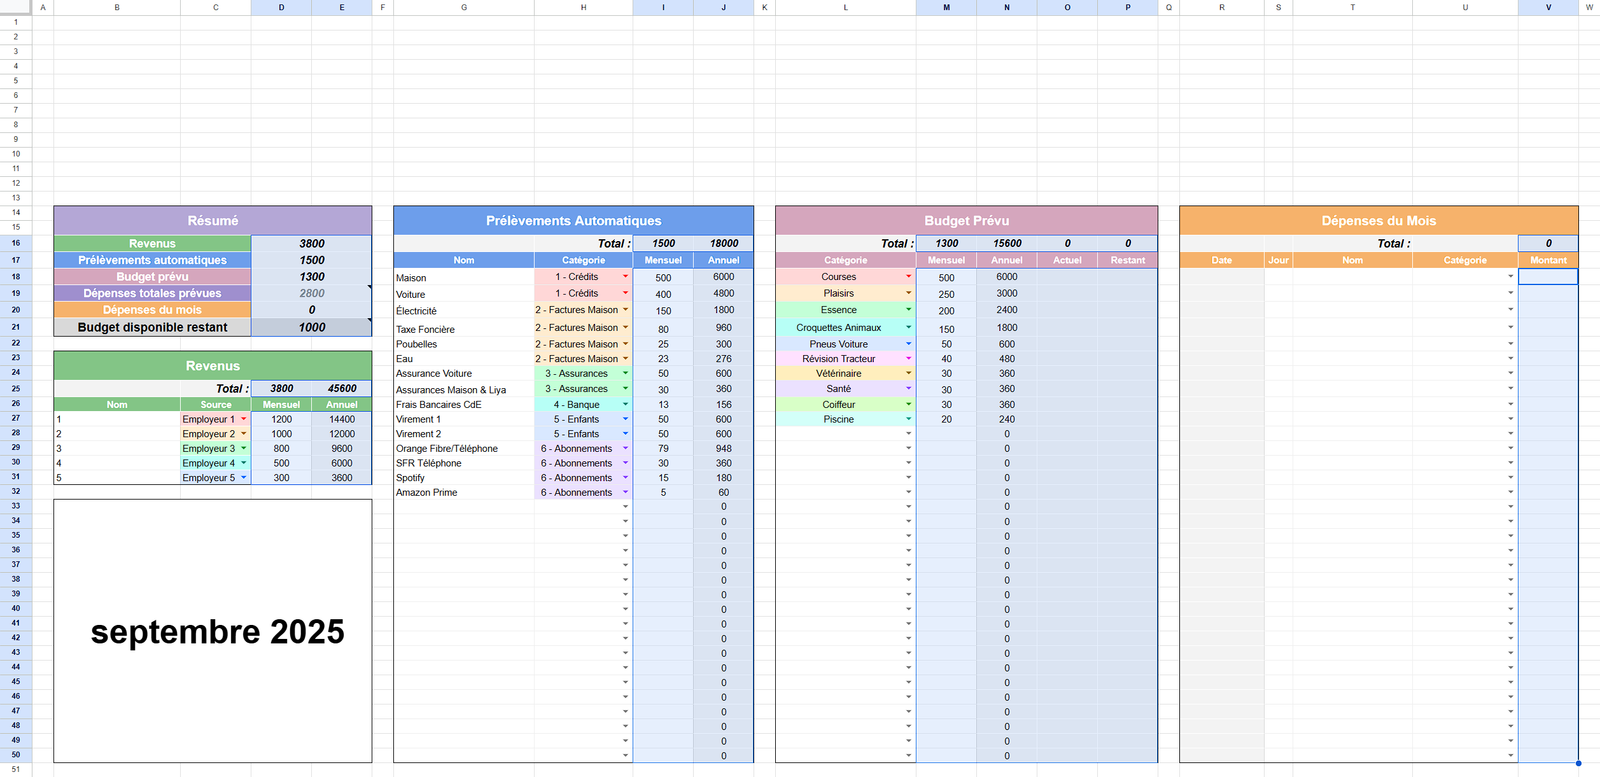Click the septembre 2025 date box

pos(213,631)
